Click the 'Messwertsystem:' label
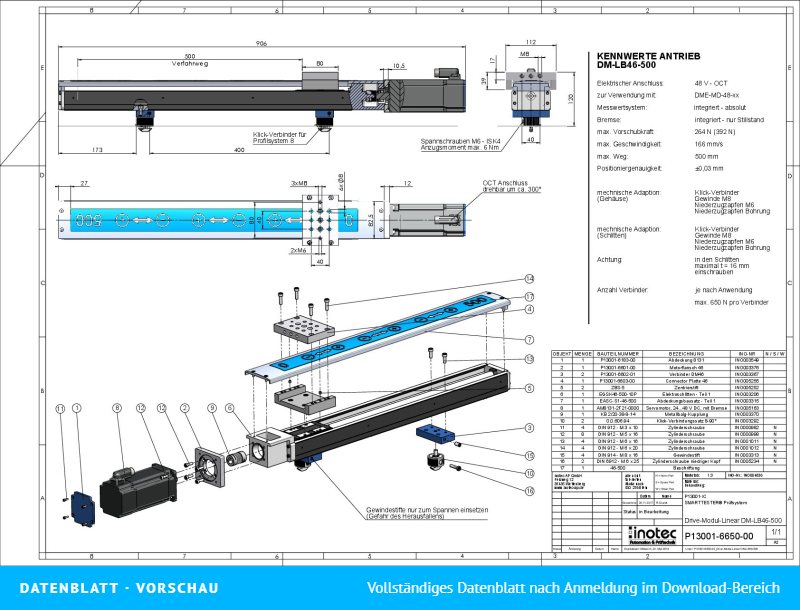 click(621, 108)
